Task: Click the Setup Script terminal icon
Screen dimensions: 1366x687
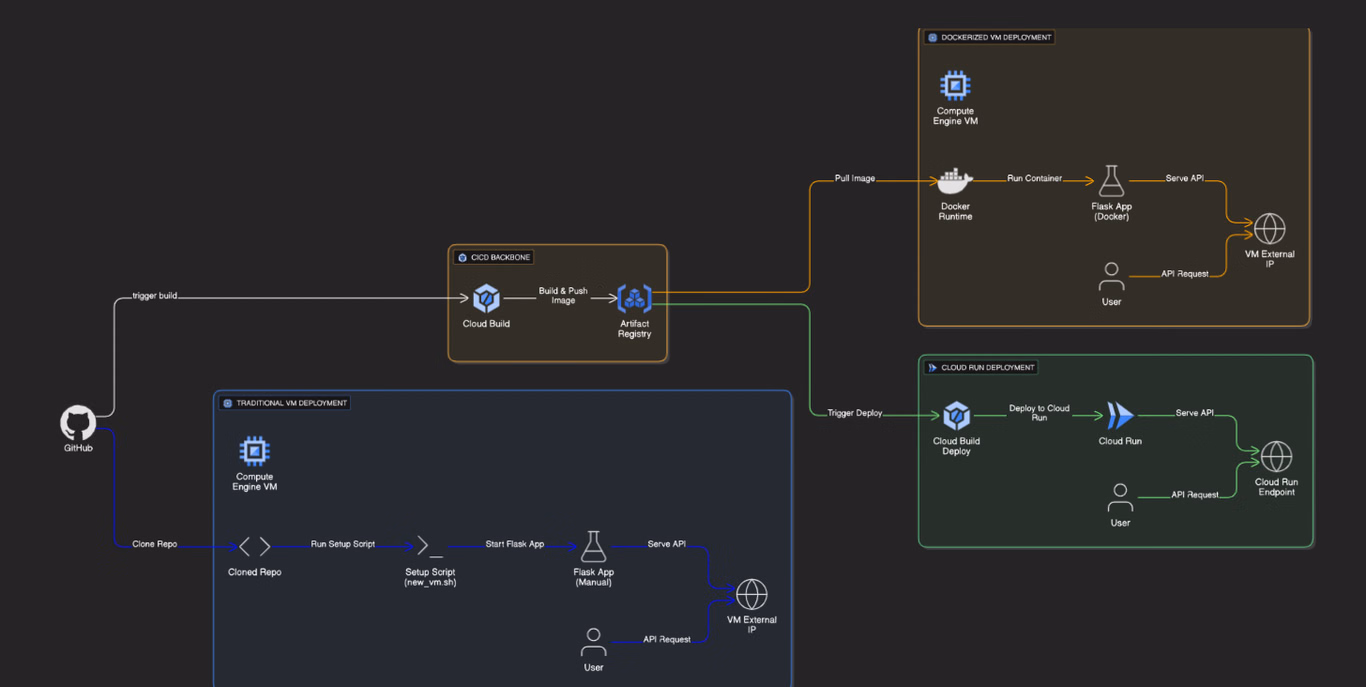Action: tap(430, 546)
